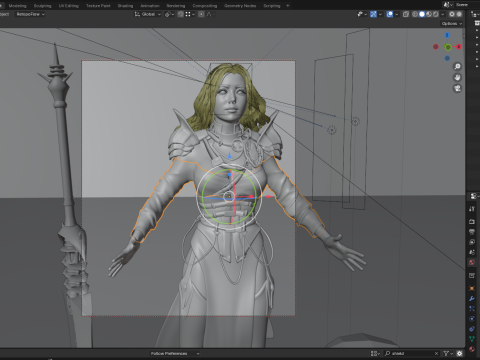Click the negative X axis gizmo dot
Screen dimensions: 480x360
[436, 47]
